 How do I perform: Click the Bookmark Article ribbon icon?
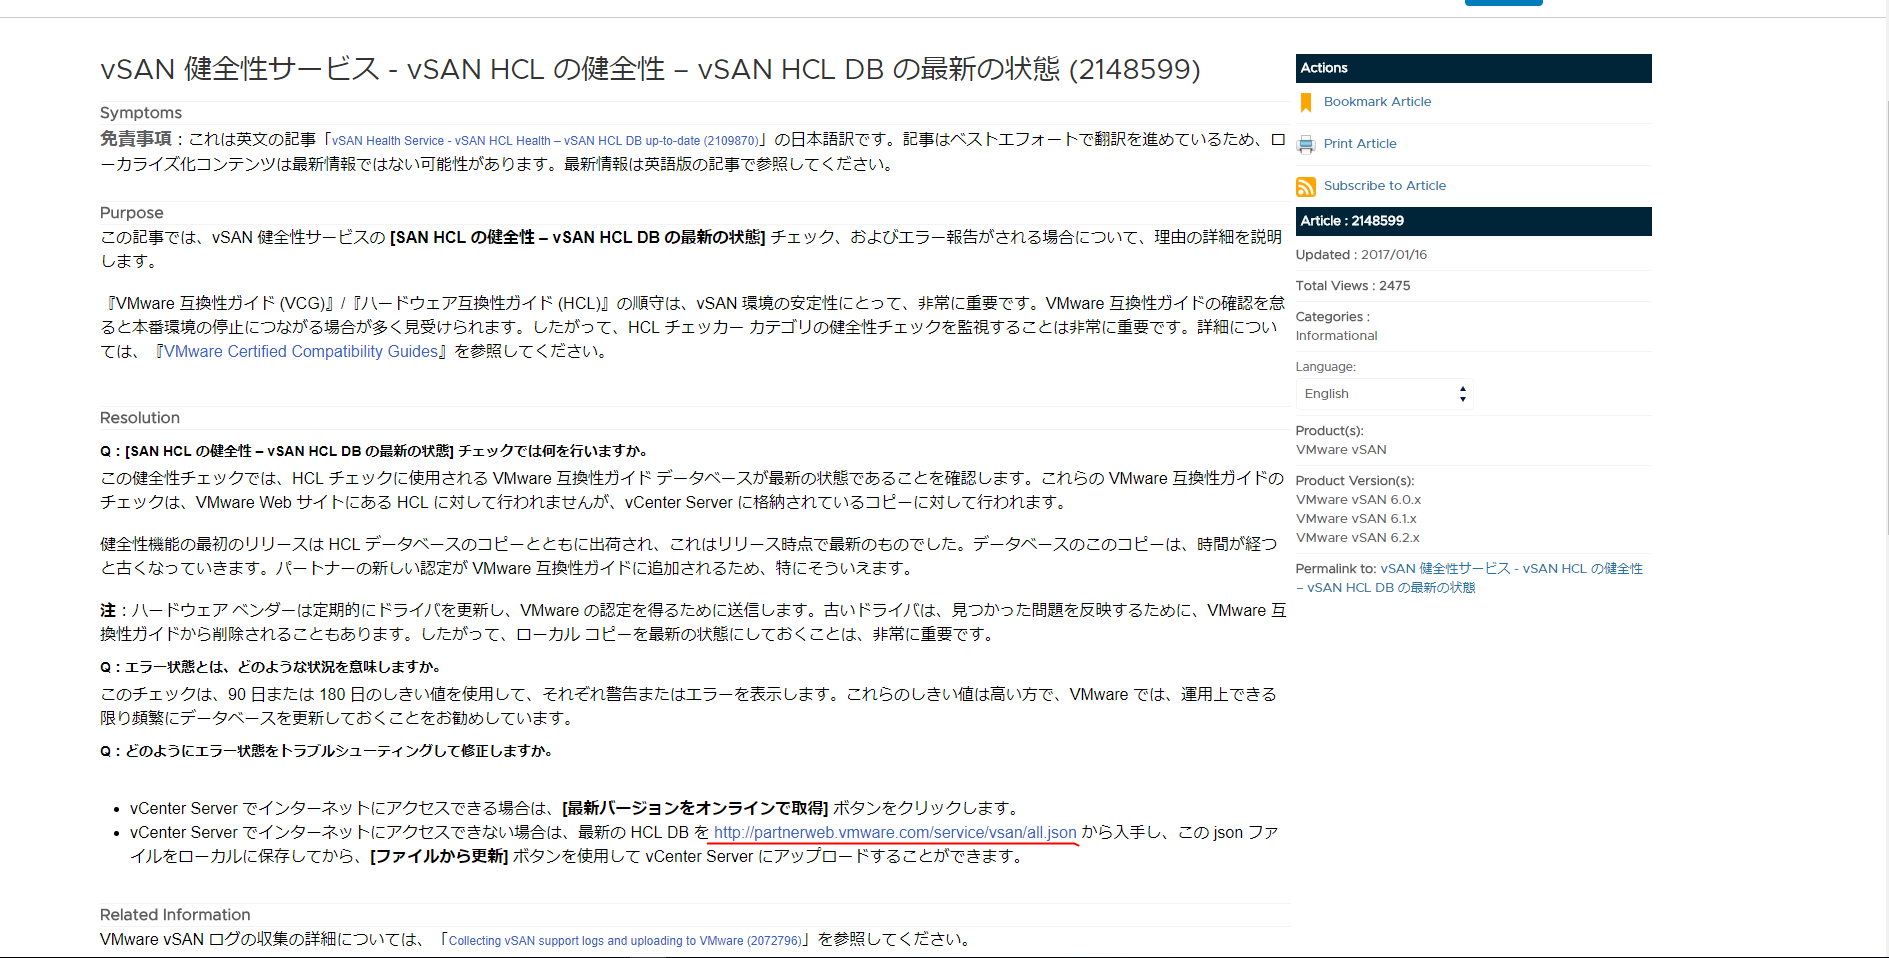(1305, 103)
